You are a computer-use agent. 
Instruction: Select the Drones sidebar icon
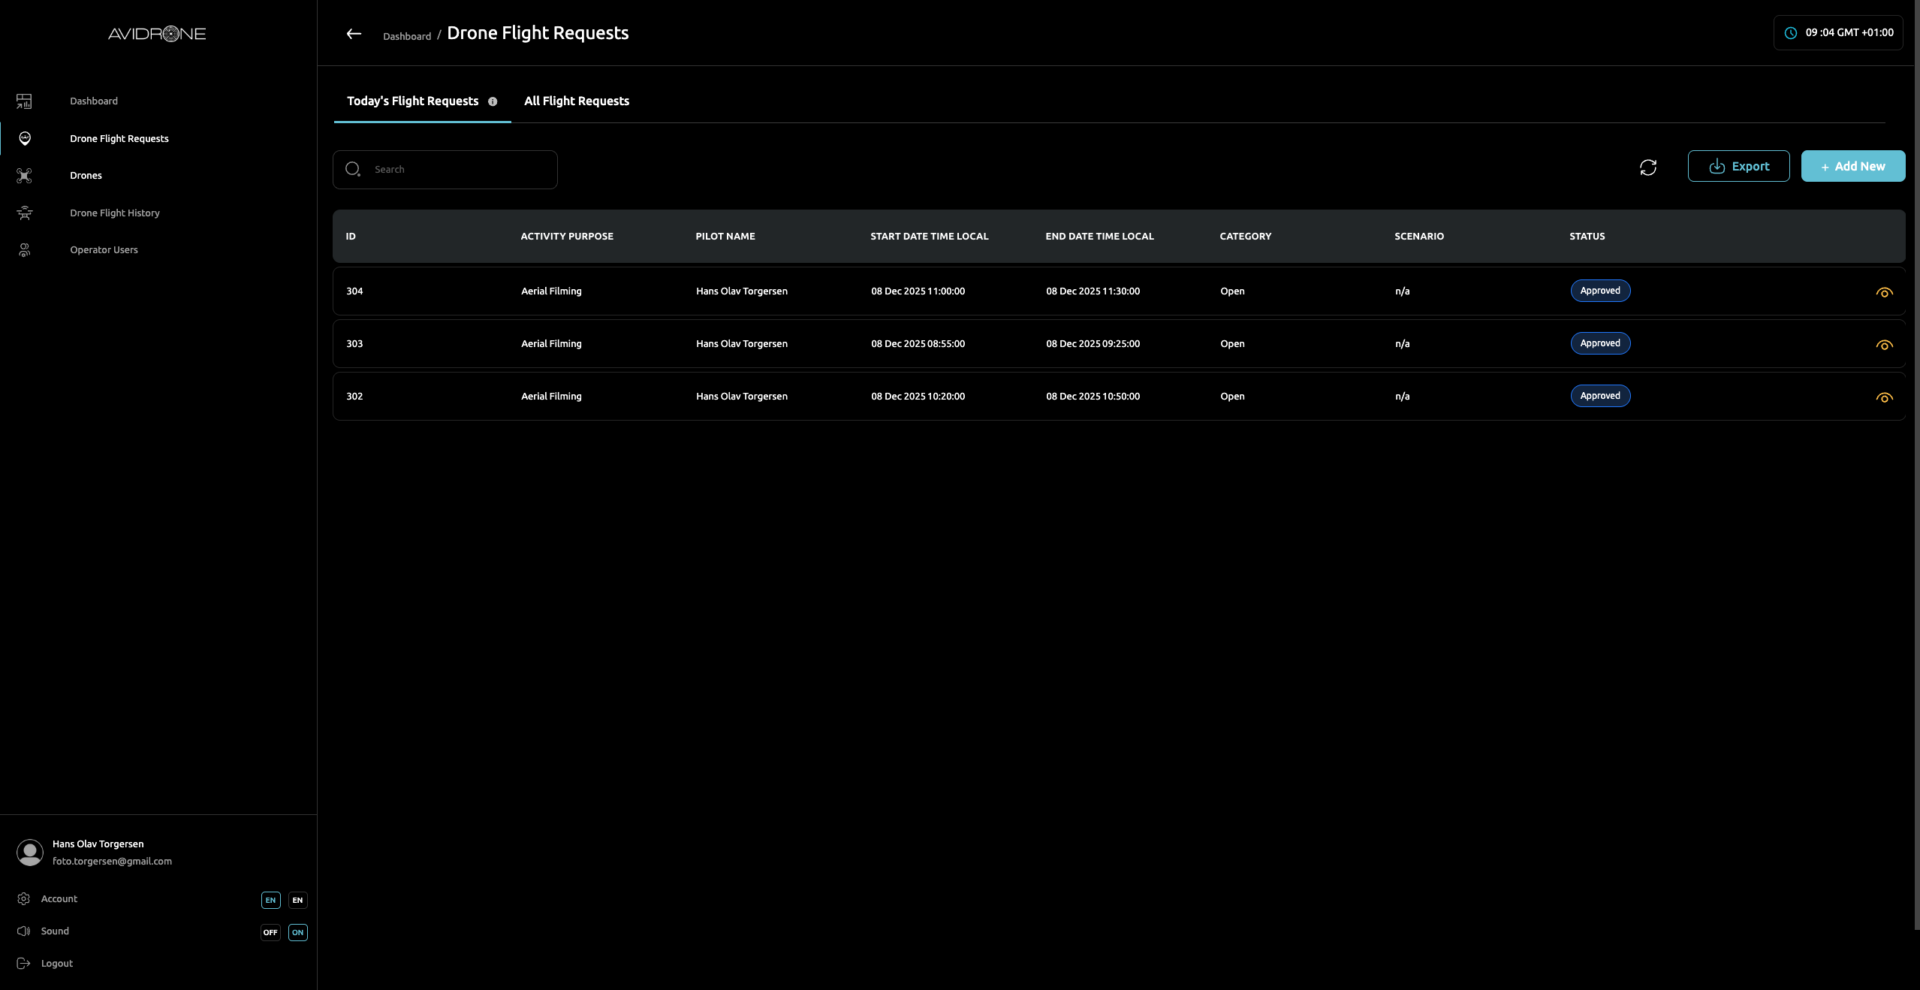click(24, 176)
